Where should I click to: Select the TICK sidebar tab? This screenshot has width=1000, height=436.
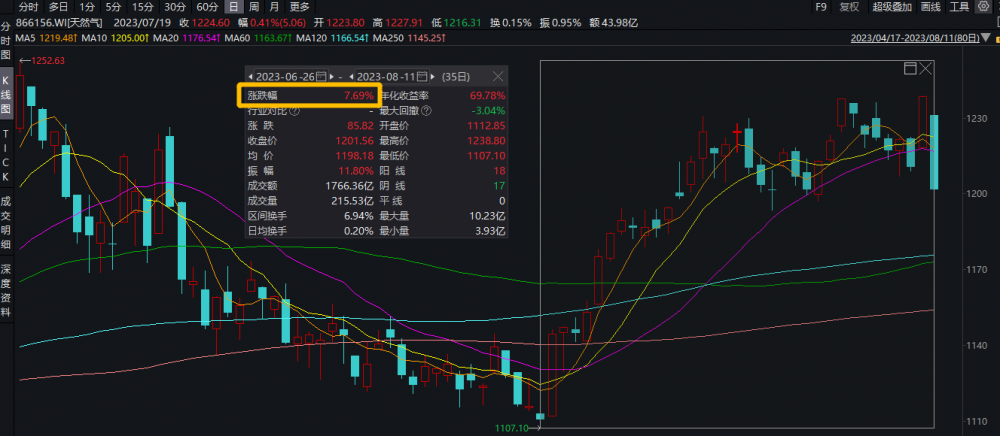[6, 155]
